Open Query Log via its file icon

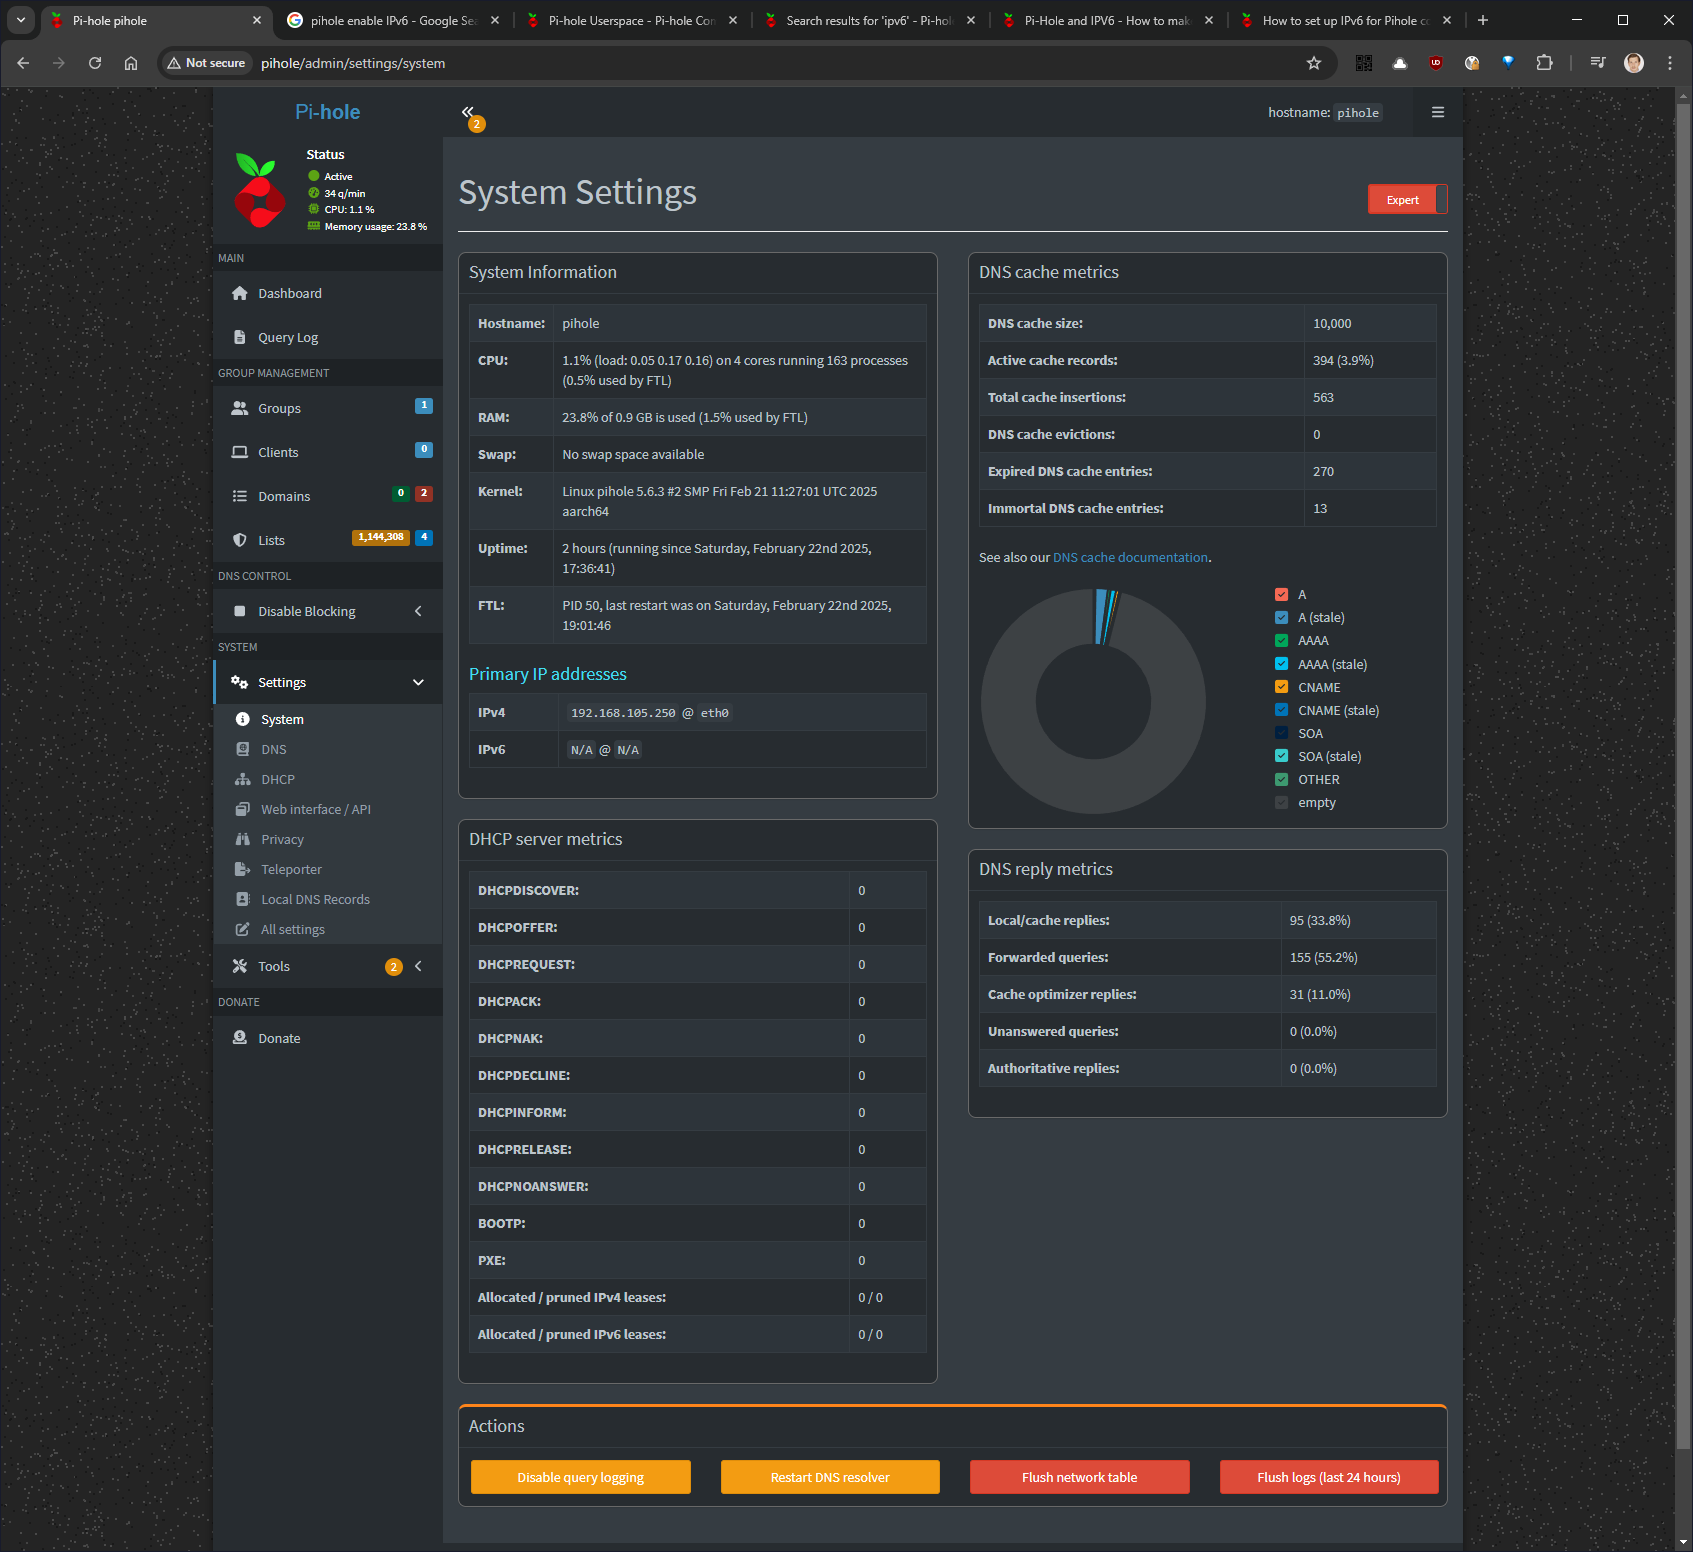coord(240,337)
